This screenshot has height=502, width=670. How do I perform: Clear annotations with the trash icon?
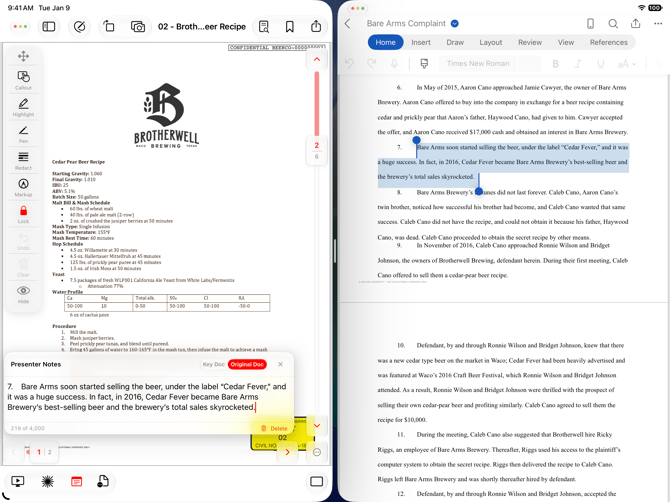24,267
